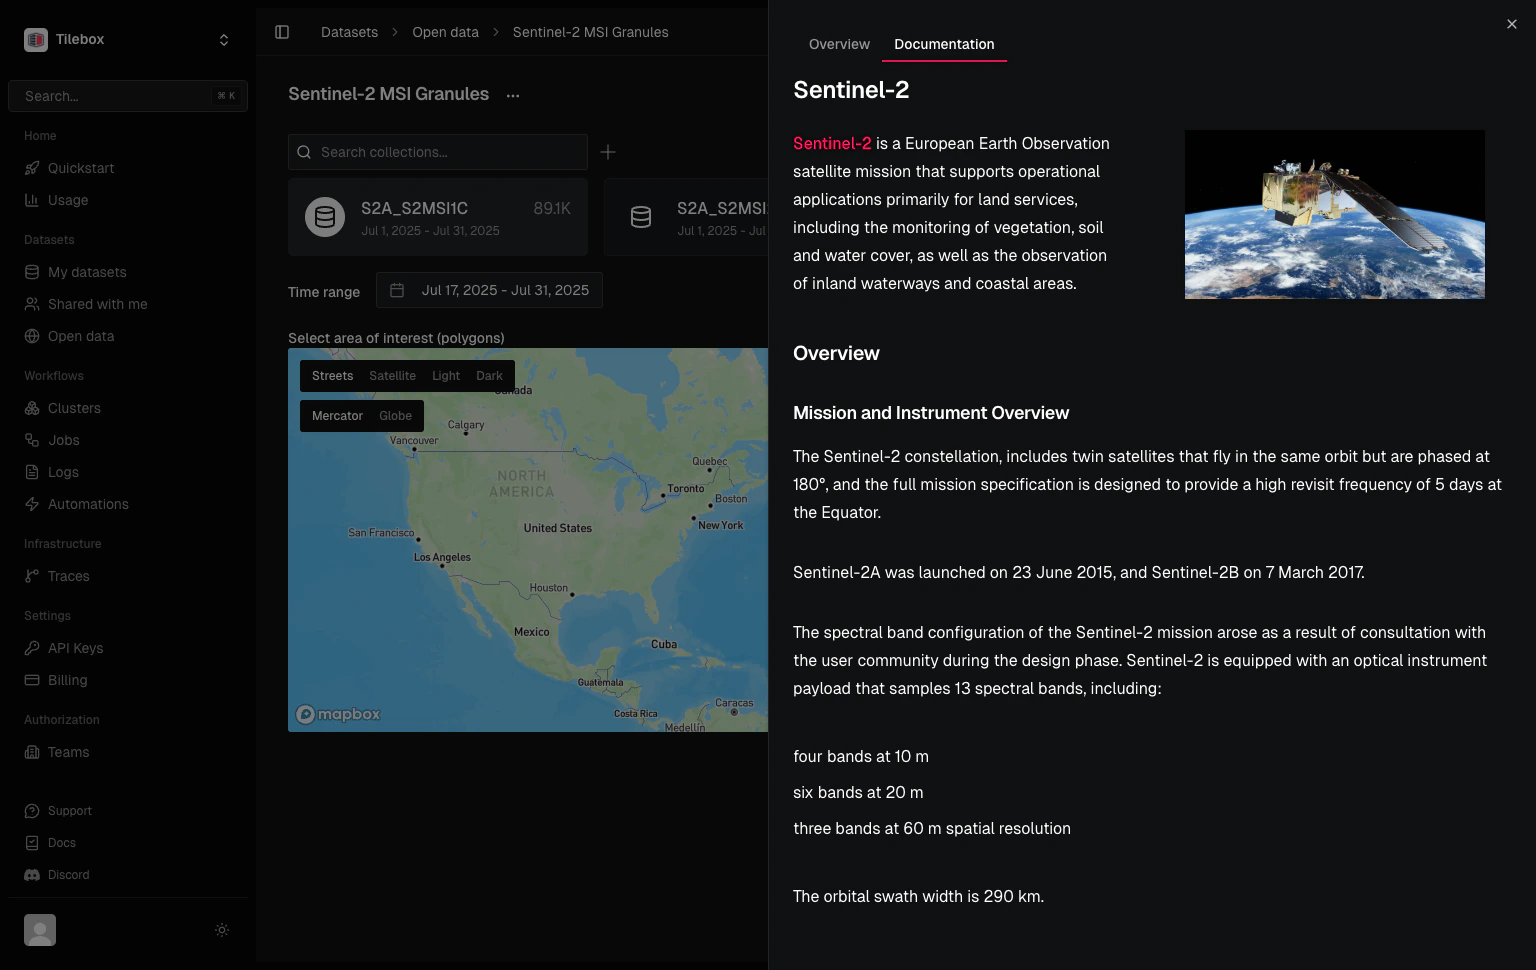Image resolution: width=1536 pixels, height=970 pixels.
Task: Follow the red Sentinel-2 hyperlink
Action: (x=832, y=143)
